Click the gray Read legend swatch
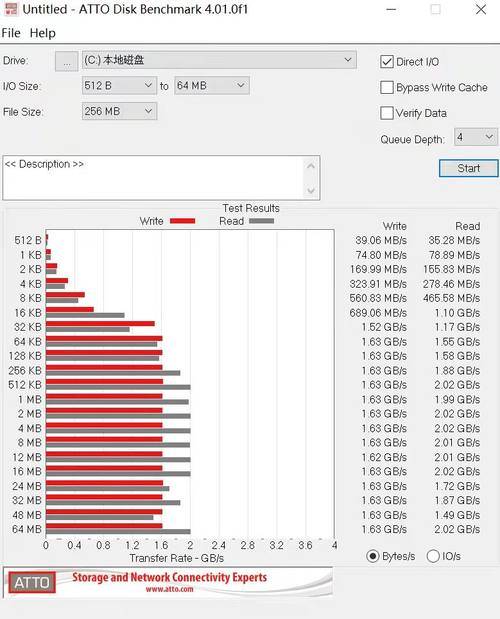The image size is (500, 619). click(x=261, y=221)
